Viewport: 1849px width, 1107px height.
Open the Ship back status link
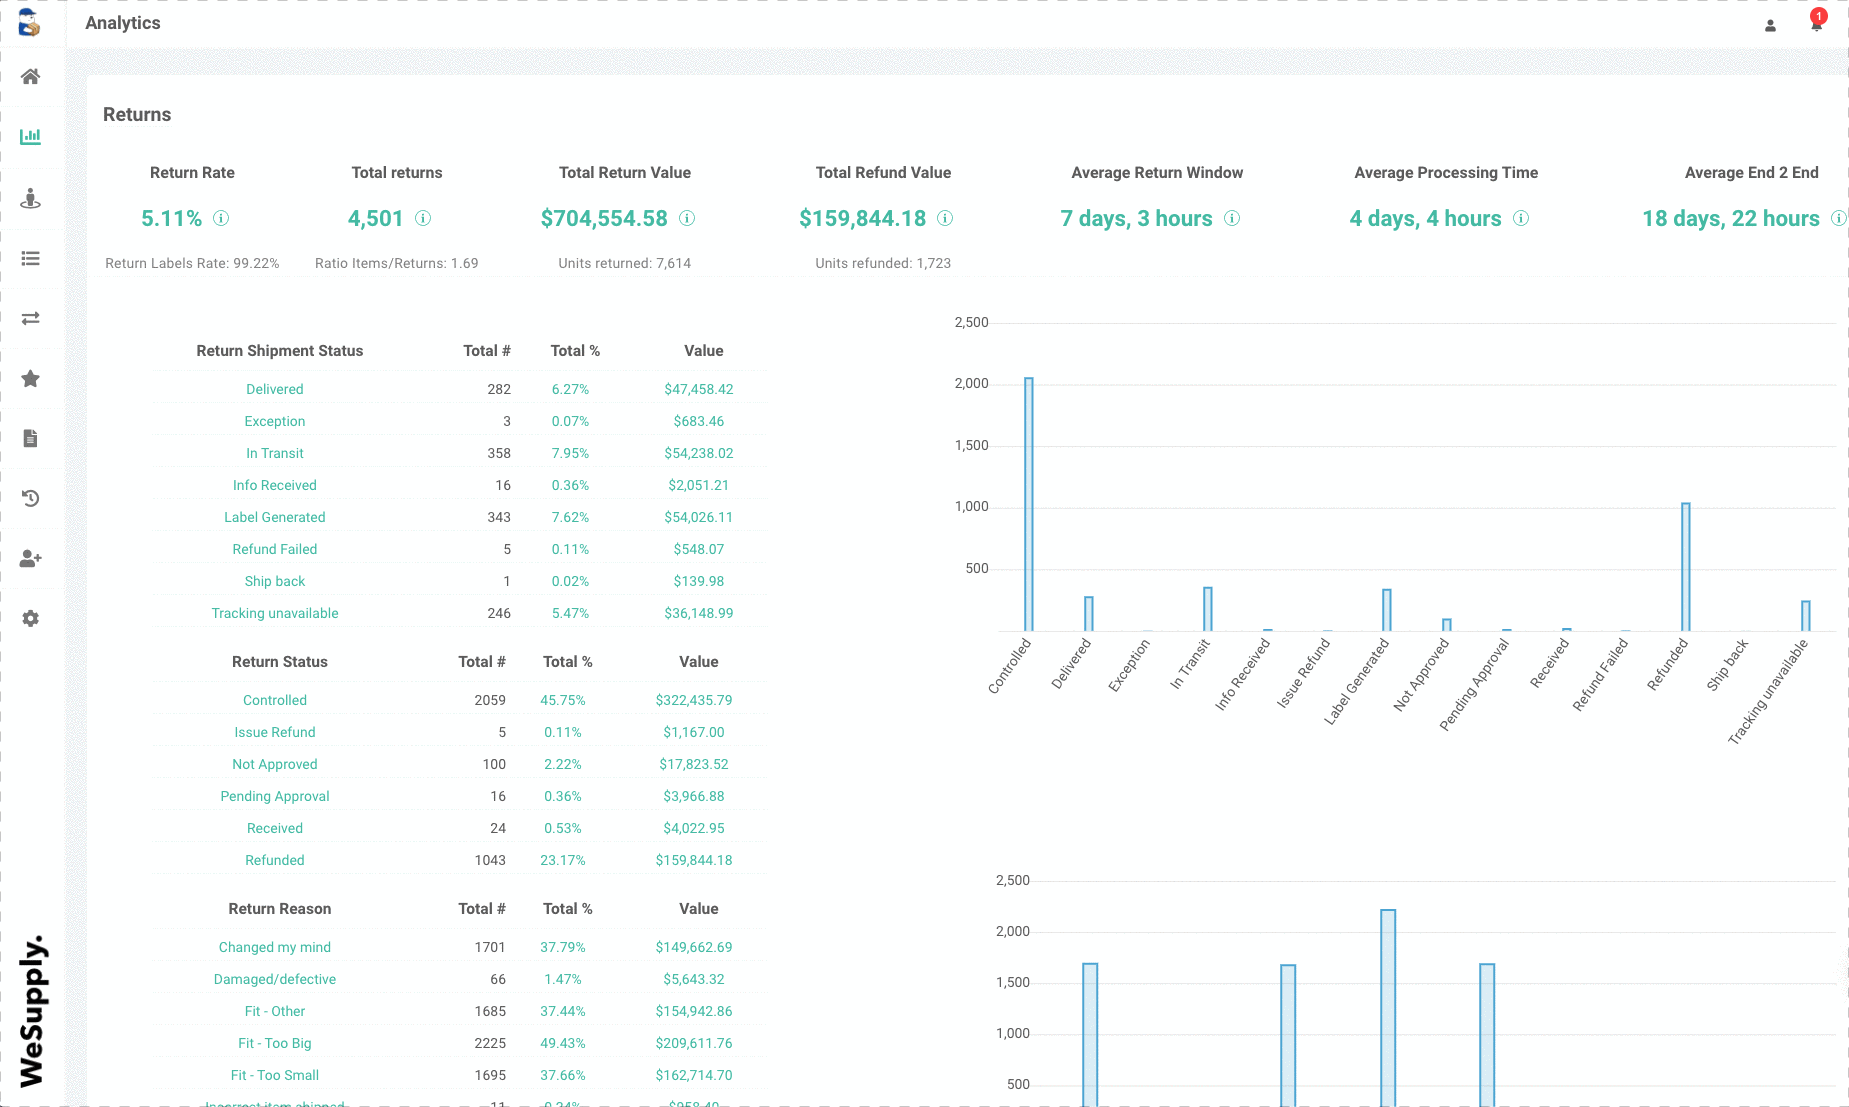click(x=275, y=581)
